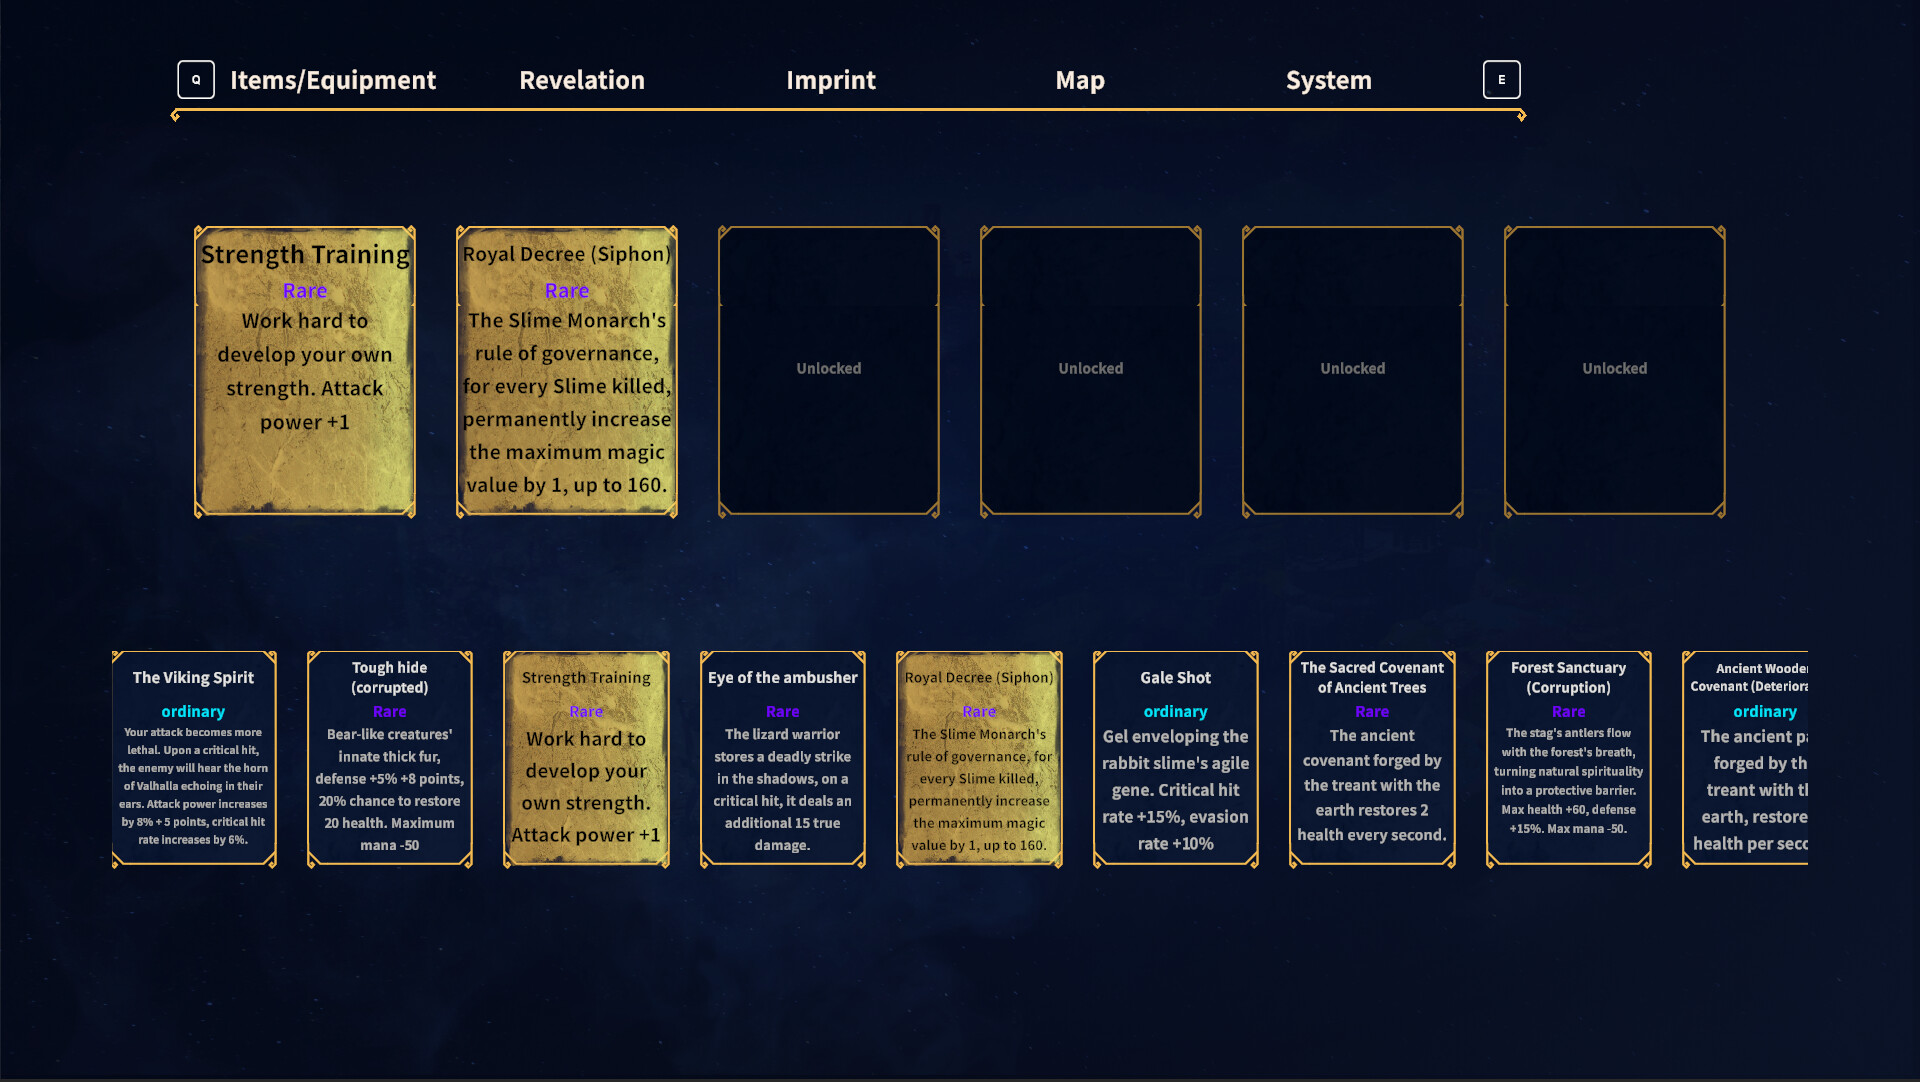Select the equipped Royal Decree (Siphon) card
The height and width of the screenshot is (1082, 1920).
pos(567,370)
